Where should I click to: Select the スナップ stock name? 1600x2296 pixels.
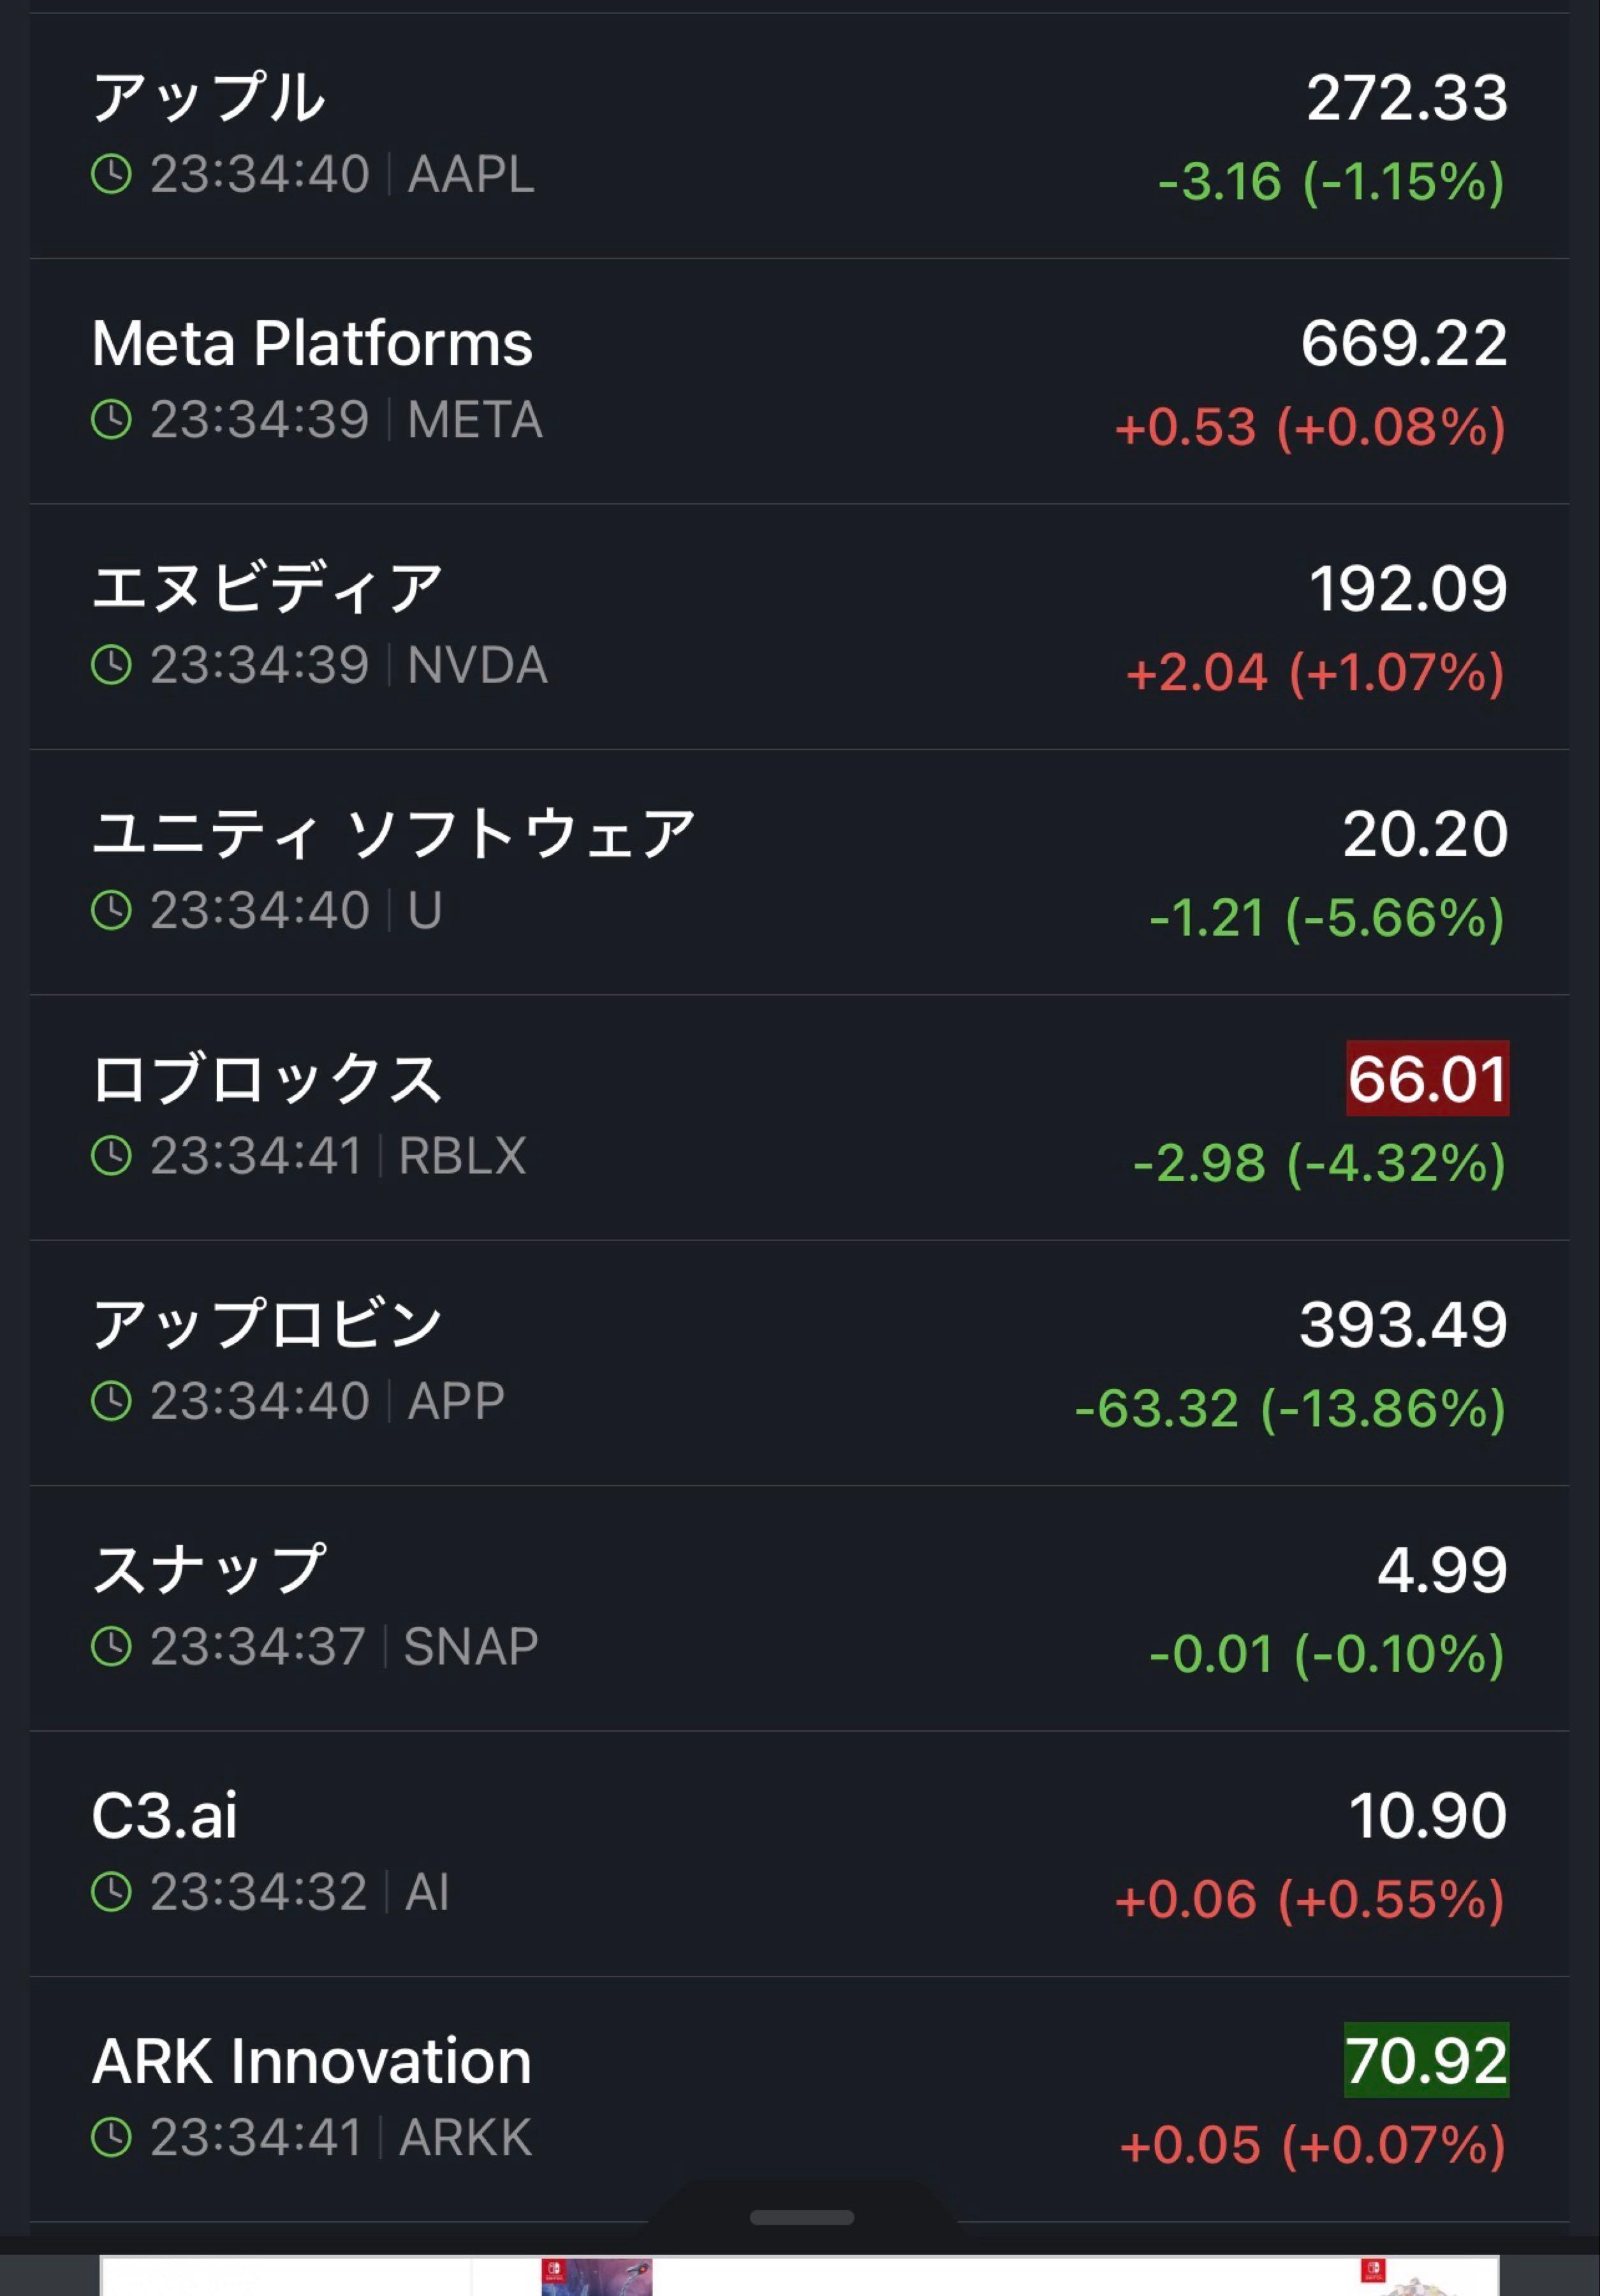pyautogui.click(x=209, y=1570)
